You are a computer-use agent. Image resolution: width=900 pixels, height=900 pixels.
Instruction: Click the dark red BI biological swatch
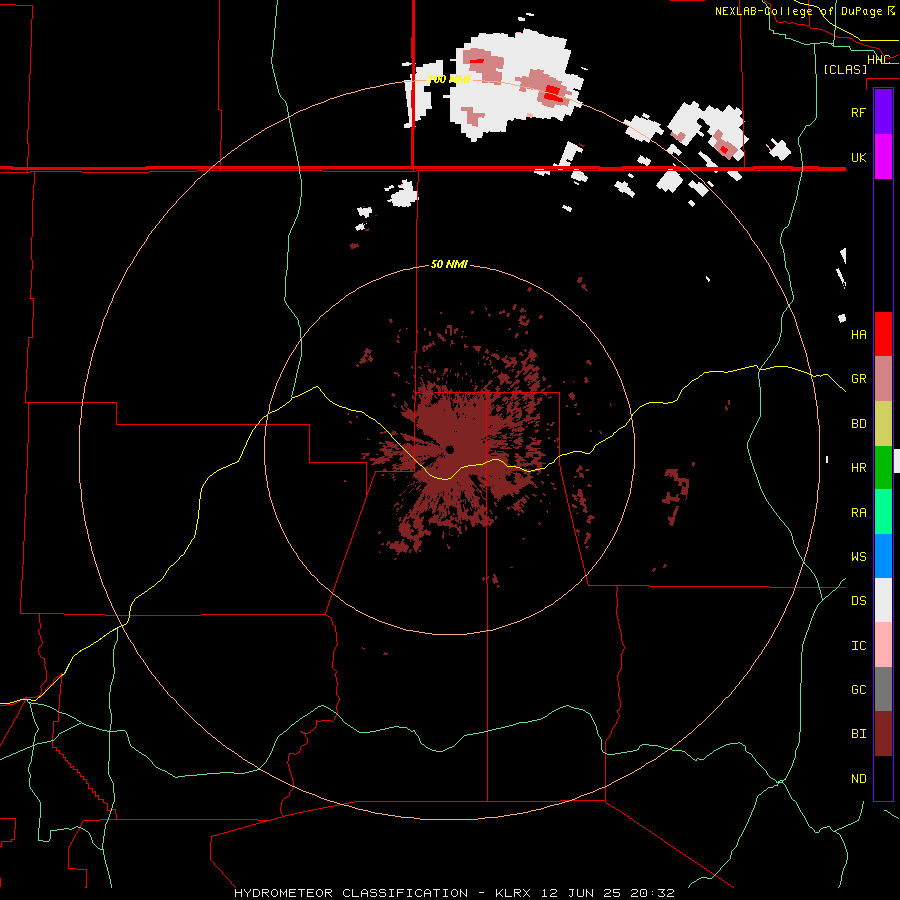coord(883,734)
